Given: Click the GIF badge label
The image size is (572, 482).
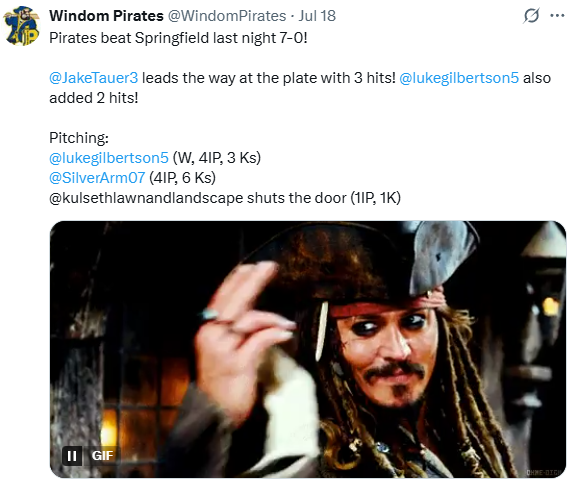Looking at the screenshot, I should [x=103, y=456].
